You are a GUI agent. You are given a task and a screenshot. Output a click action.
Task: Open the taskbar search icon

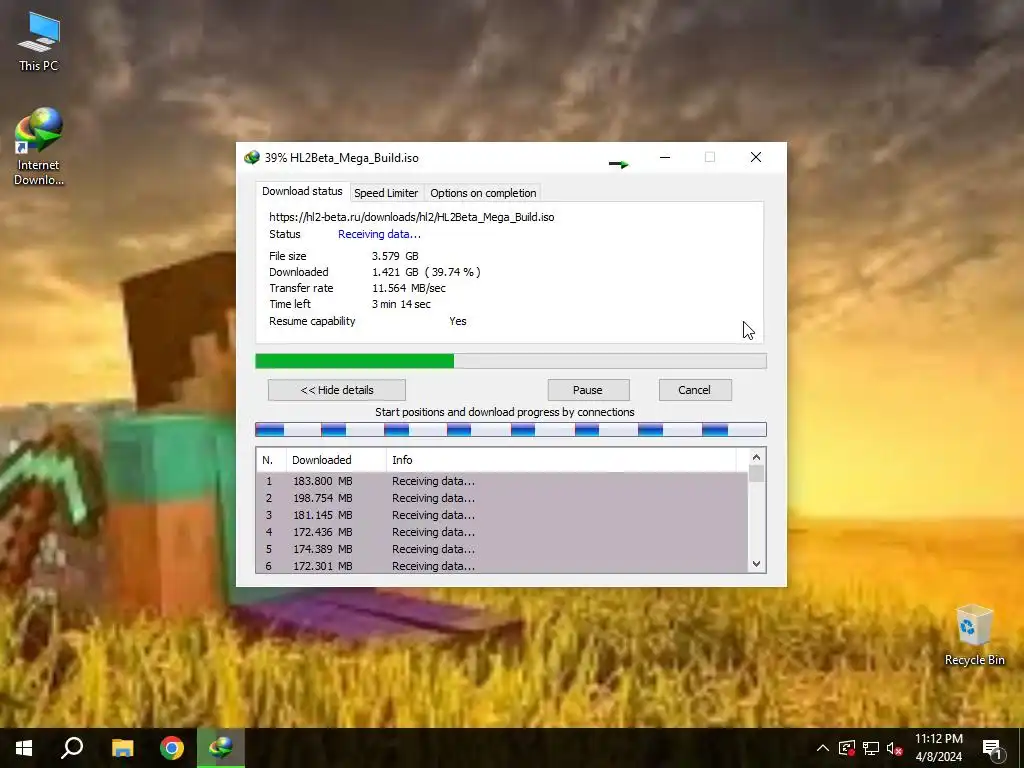pos(72,748)
